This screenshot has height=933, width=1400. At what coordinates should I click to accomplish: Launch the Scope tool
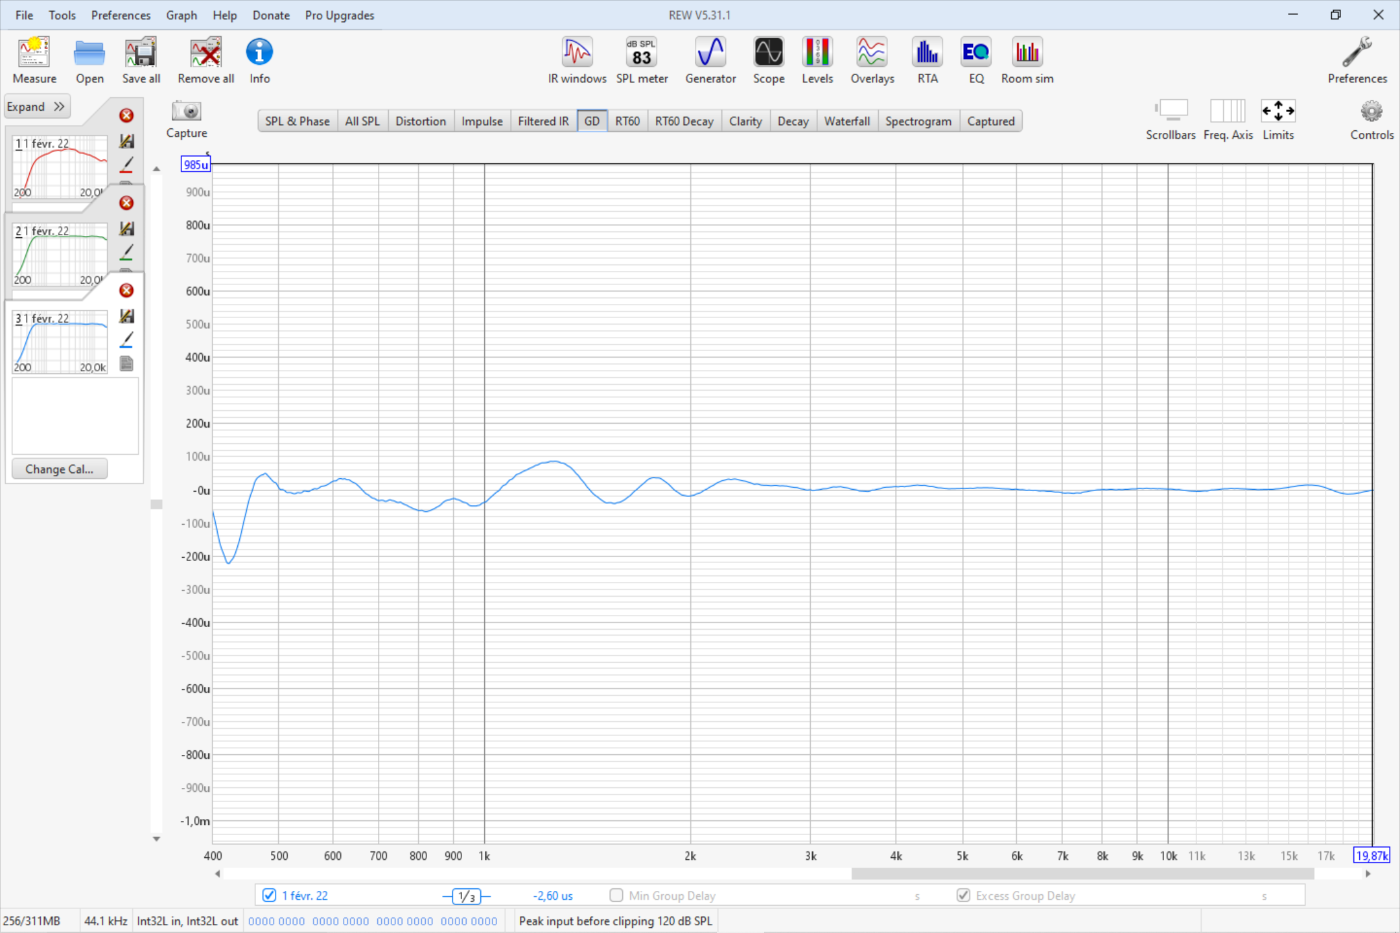768,60
